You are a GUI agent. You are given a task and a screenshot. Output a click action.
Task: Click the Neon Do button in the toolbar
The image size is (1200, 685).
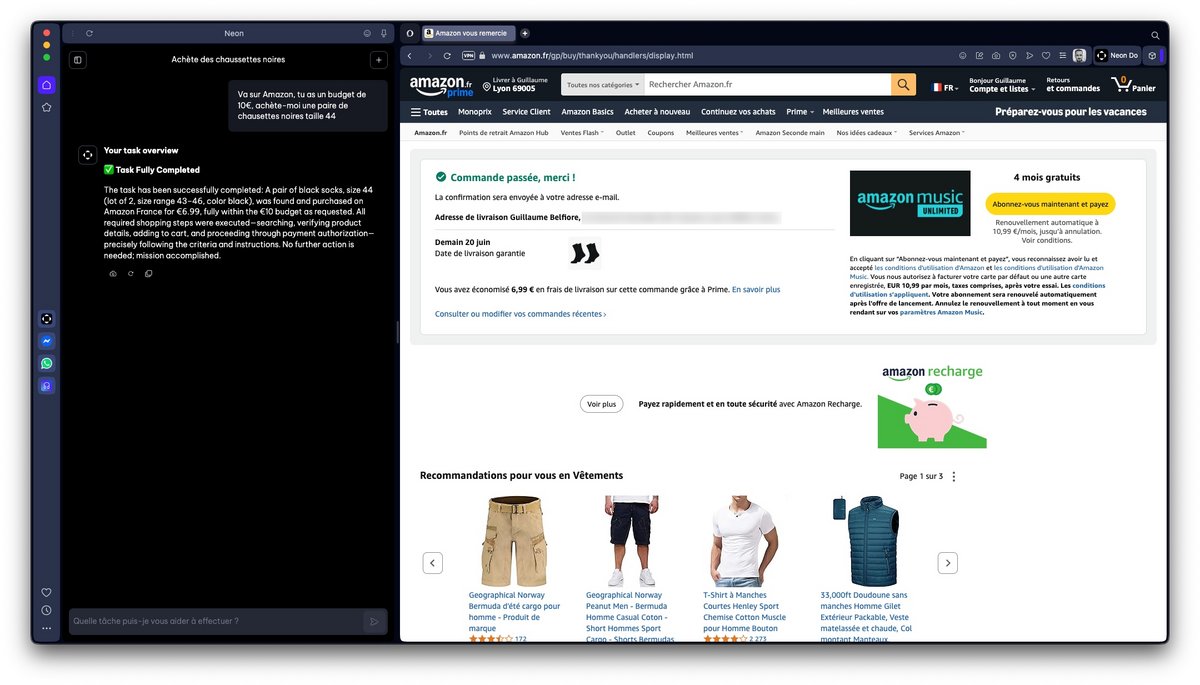pos(1116,56)
